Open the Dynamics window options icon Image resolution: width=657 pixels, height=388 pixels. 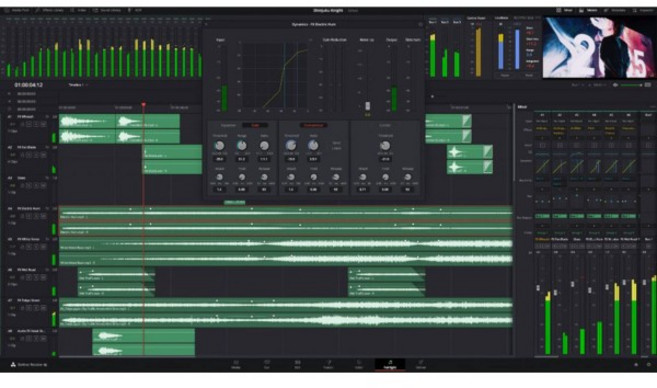tap(420, 25)
